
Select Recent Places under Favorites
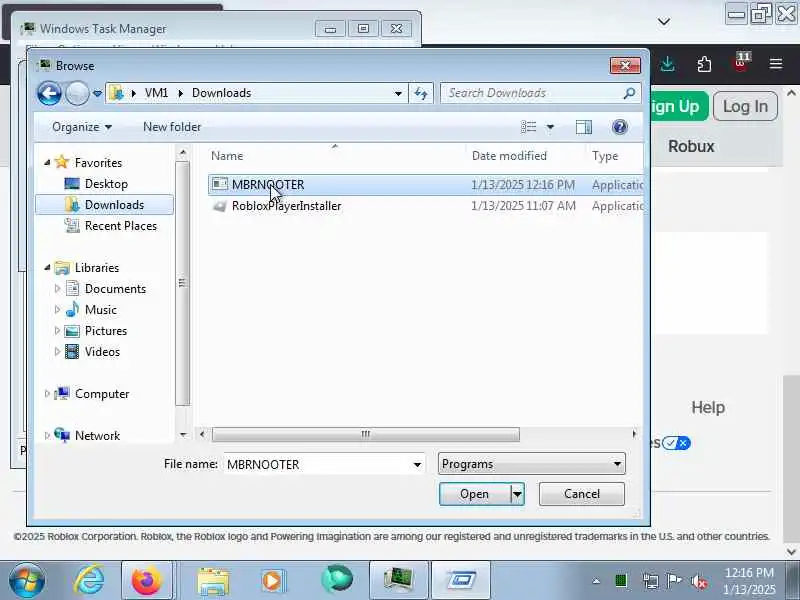pyautogui.click(x=120, y=226)
